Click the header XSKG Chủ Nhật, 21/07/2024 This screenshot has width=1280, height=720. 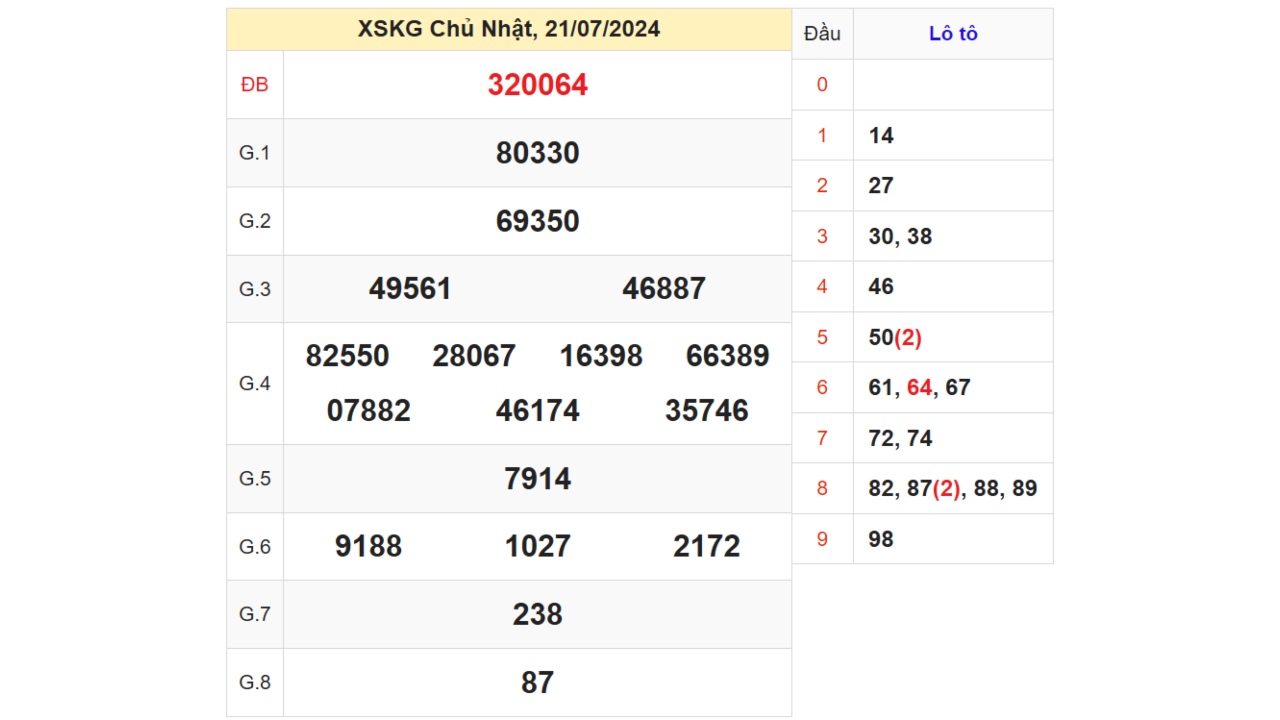tap(509, 29)
